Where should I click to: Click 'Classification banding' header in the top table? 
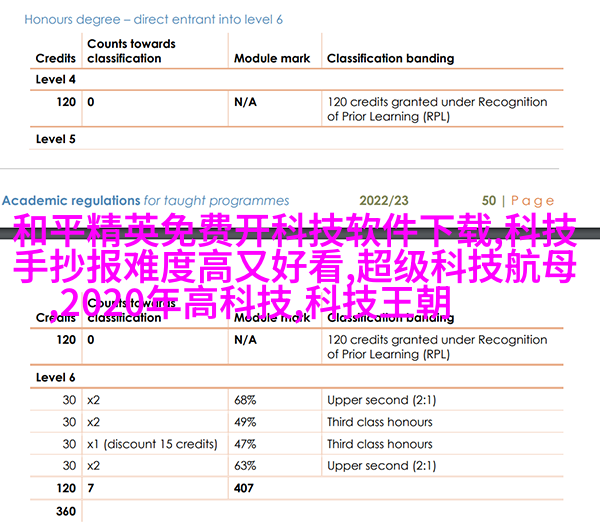point(390,59)
